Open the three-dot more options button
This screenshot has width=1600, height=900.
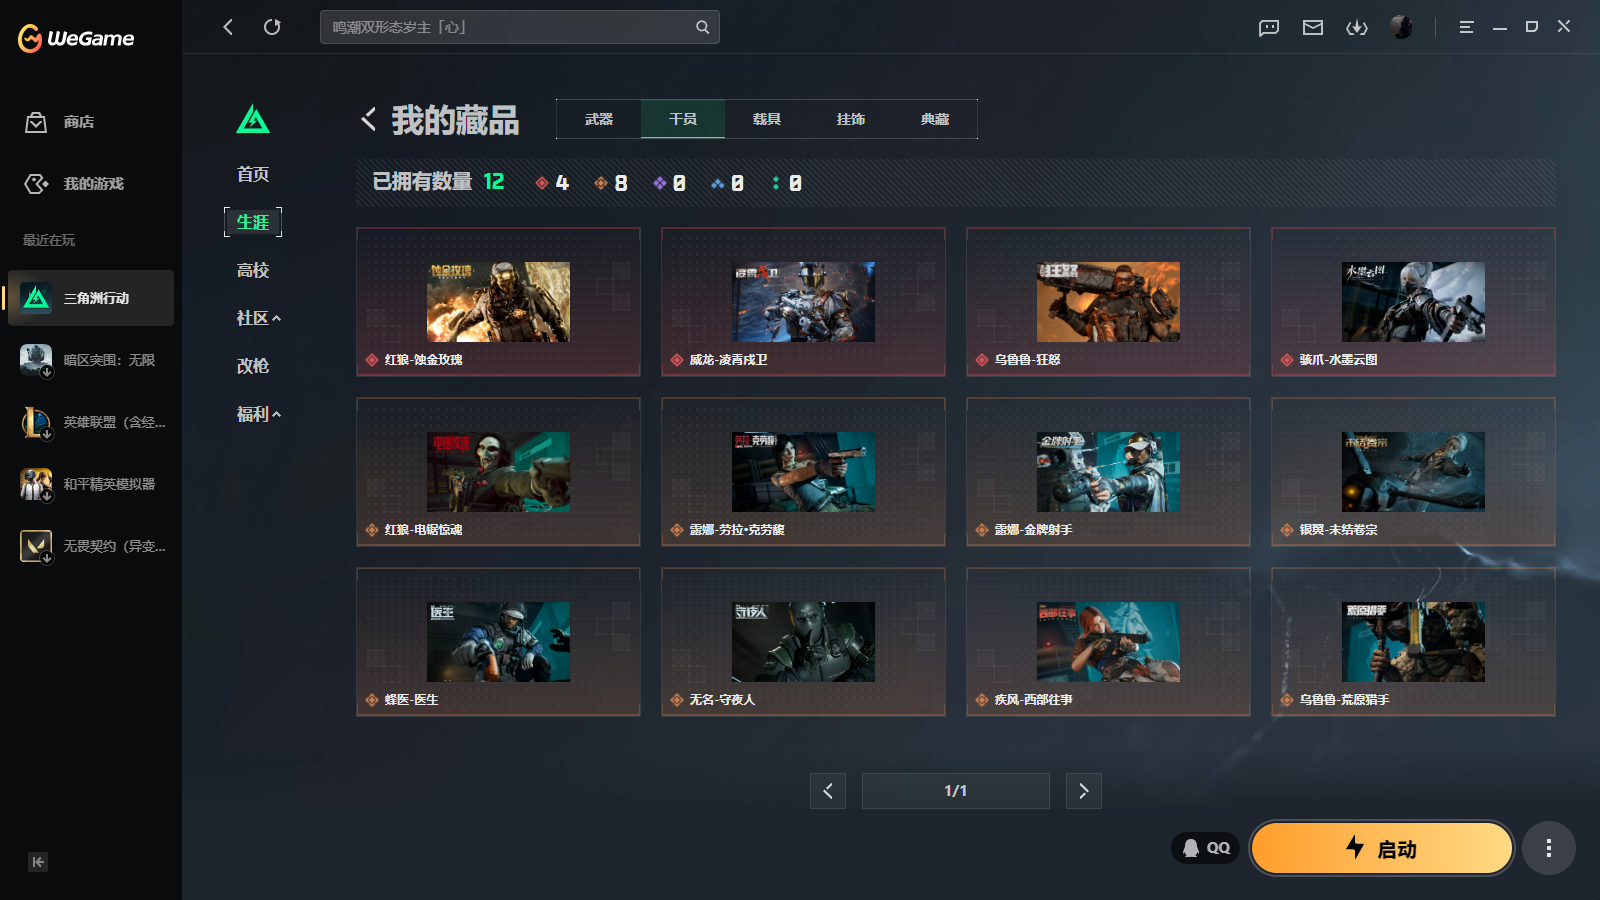(x=1549, y=848)
